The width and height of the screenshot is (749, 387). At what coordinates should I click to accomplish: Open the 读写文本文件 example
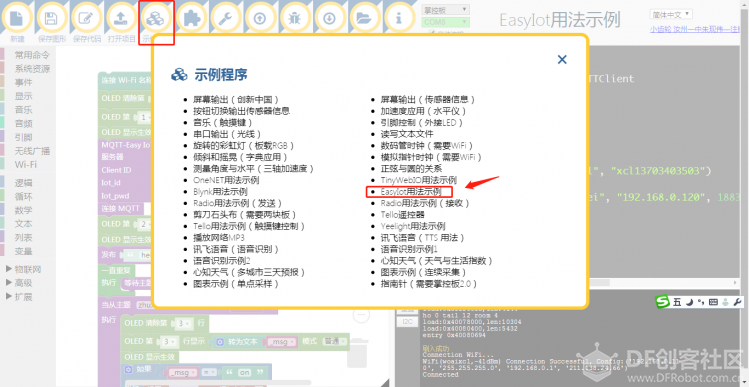tap(407, 134)
